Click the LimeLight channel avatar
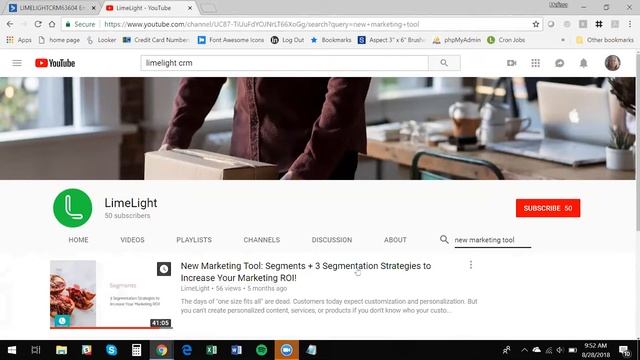Image resolution: width=640 pixels, height=360 pixels. click(x=73, y=208)
